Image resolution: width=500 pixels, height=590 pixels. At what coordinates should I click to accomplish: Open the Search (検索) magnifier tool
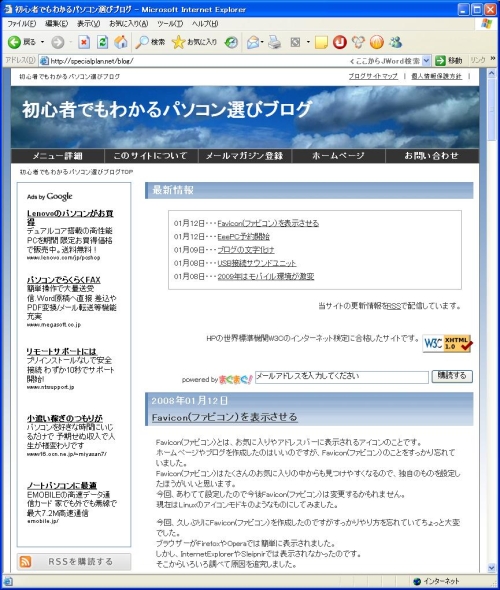[150, 42]
